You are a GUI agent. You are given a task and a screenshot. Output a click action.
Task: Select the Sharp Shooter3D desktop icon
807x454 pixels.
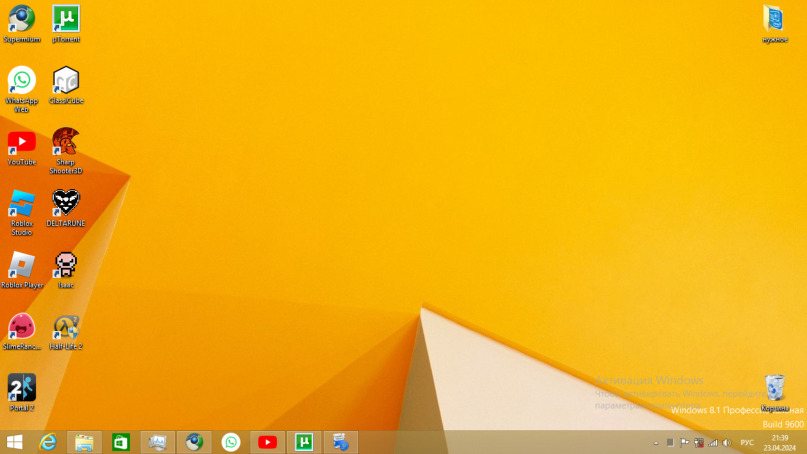click(x=66, y=151)
